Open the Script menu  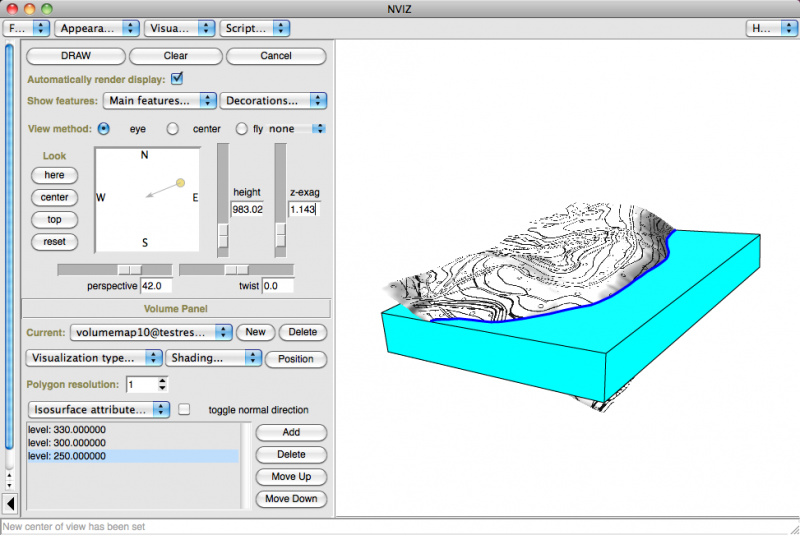pyautogui.click(x=254, y=29)
